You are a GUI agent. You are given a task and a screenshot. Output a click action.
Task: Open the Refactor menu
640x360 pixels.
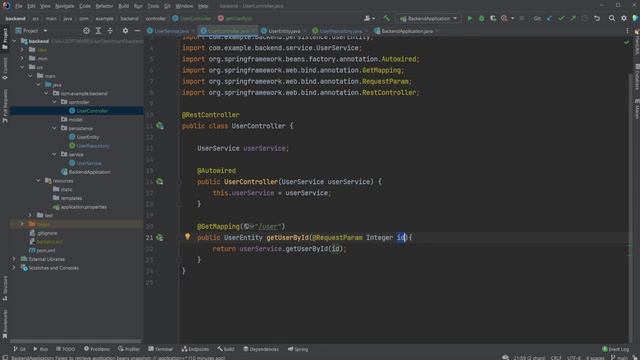[104, 6]
